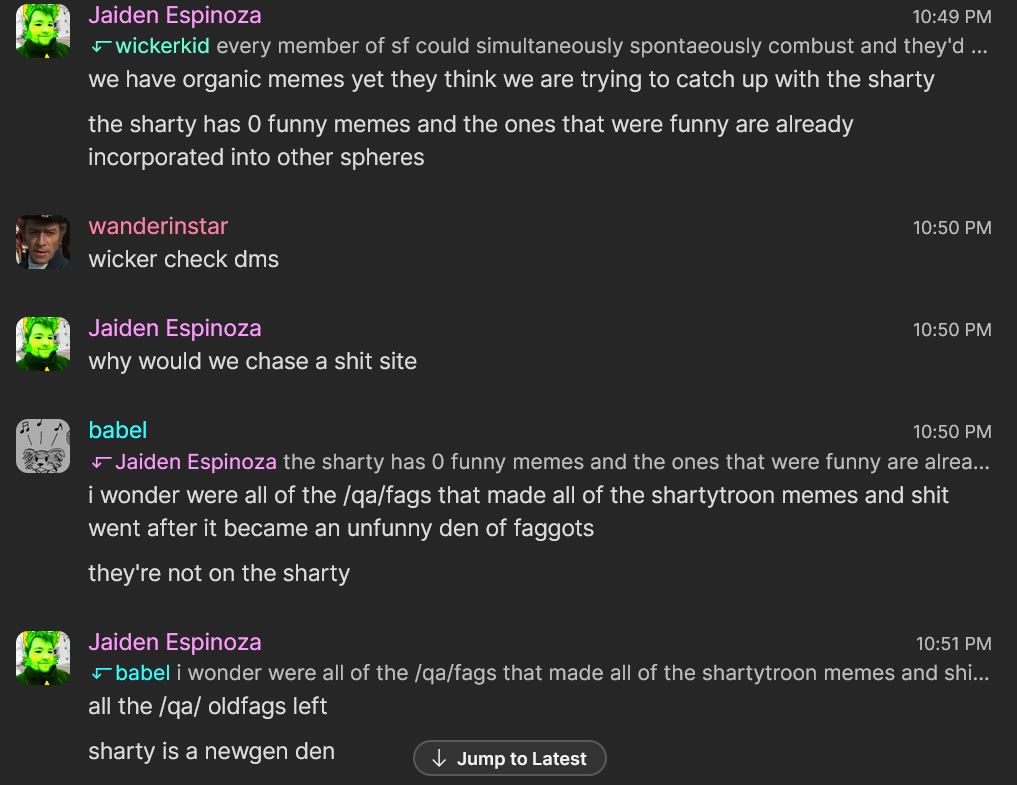
Task: Open wanderinstar's username
Action: click(157, 227)
